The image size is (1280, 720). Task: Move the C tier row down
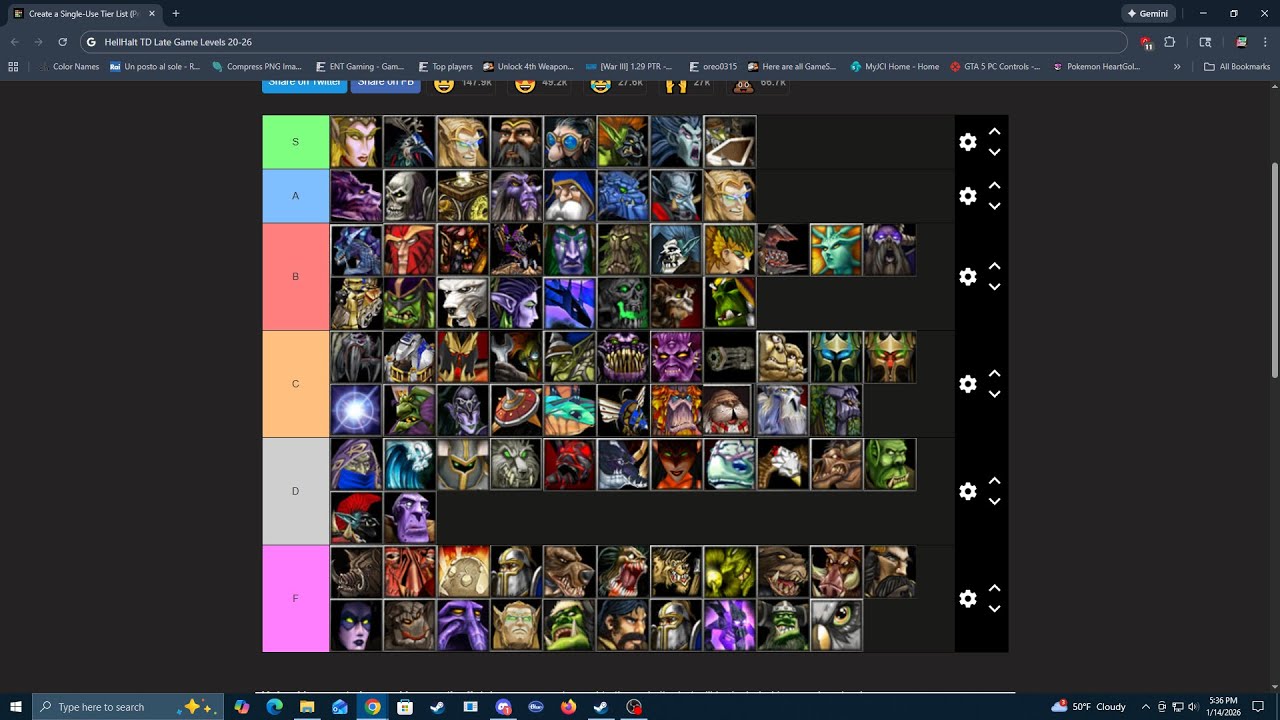coord(994,394)
